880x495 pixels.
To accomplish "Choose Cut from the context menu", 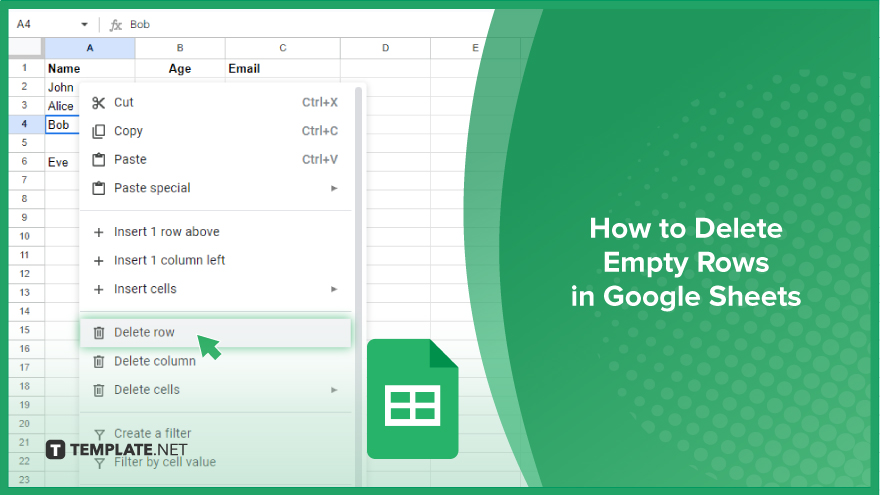I will tap(216, 103).
